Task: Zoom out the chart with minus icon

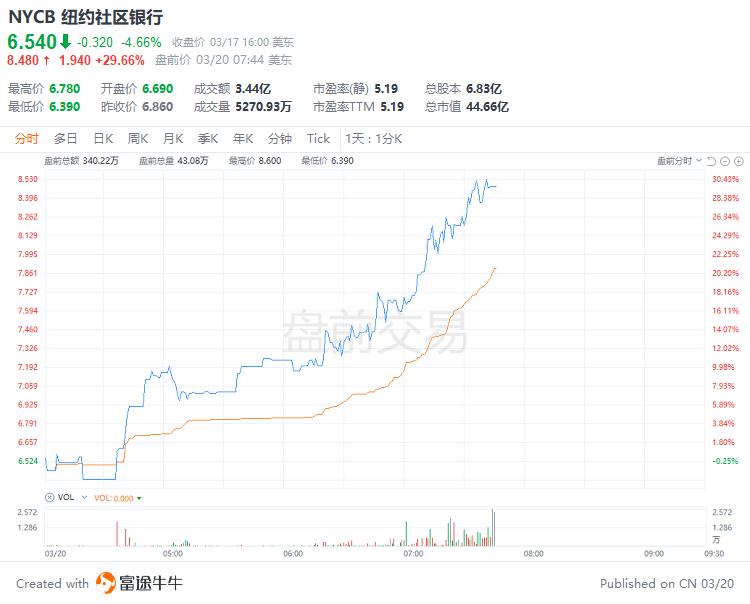Action: 725,161
